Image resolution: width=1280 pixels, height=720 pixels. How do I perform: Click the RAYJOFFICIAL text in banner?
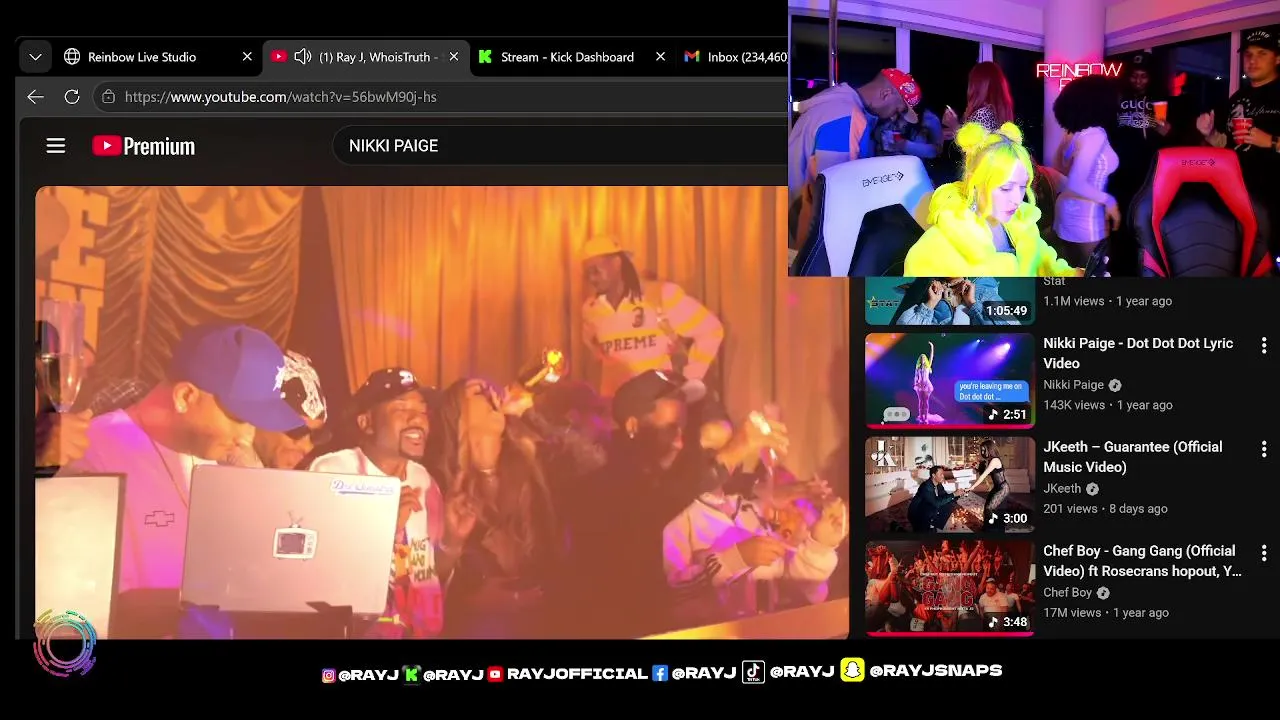577,674
